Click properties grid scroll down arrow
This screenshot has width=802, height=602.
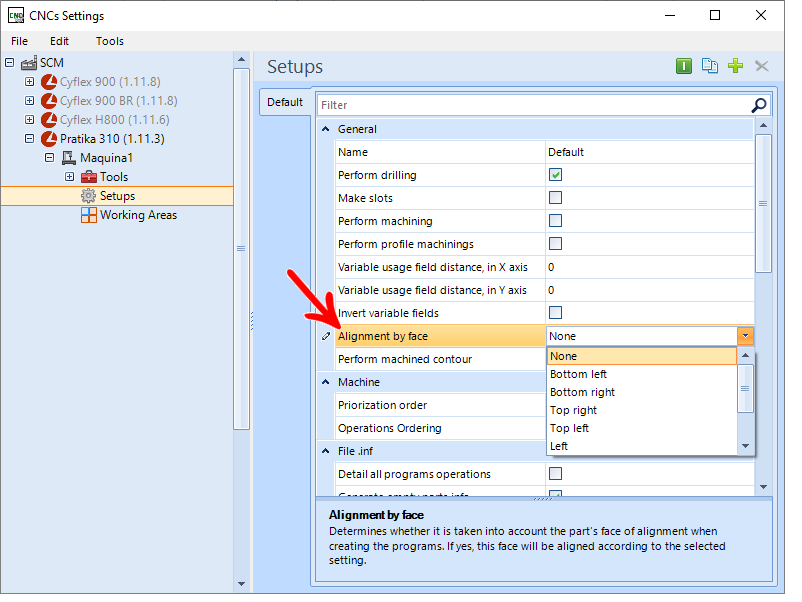763,487
